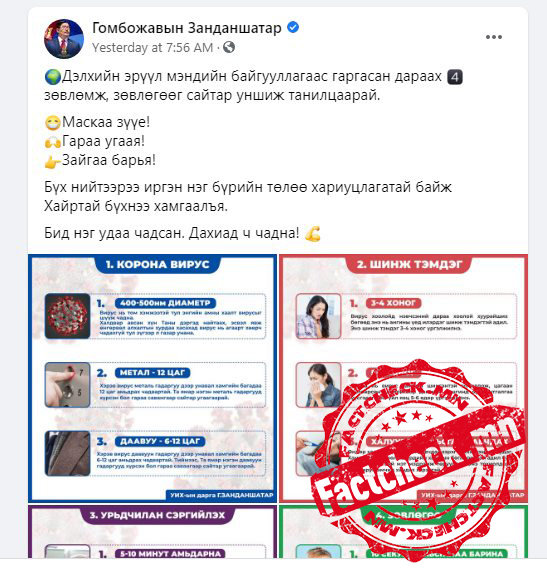Click the 'Yesterday at 7:56 AM' timestamp
547x576 pixels.
152,47
